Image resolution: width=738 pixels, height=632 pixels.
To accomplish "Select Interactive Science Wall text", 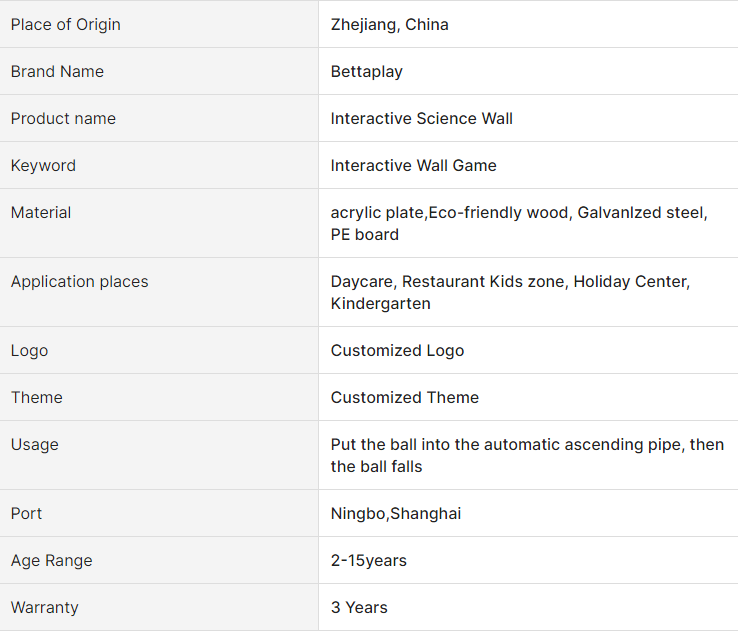I will pos(421,119).
